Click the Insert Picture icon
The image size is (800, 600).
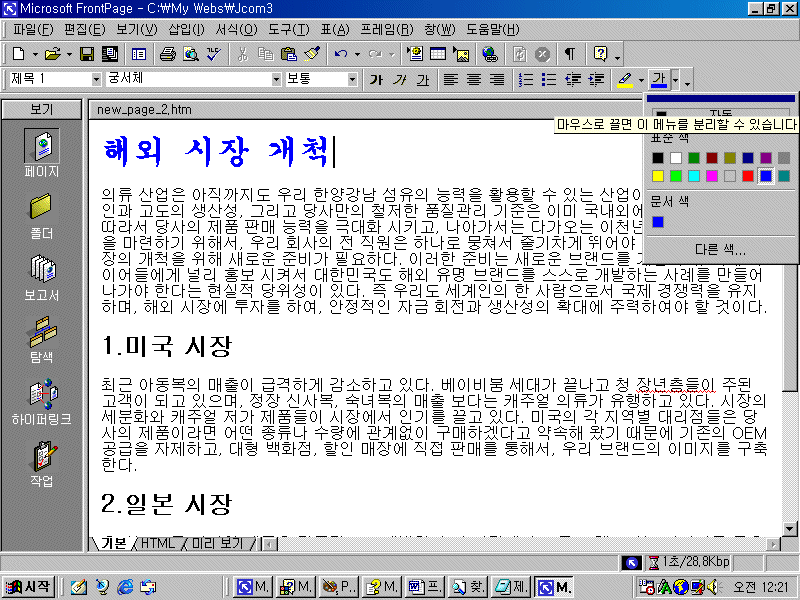pos(461,54)
